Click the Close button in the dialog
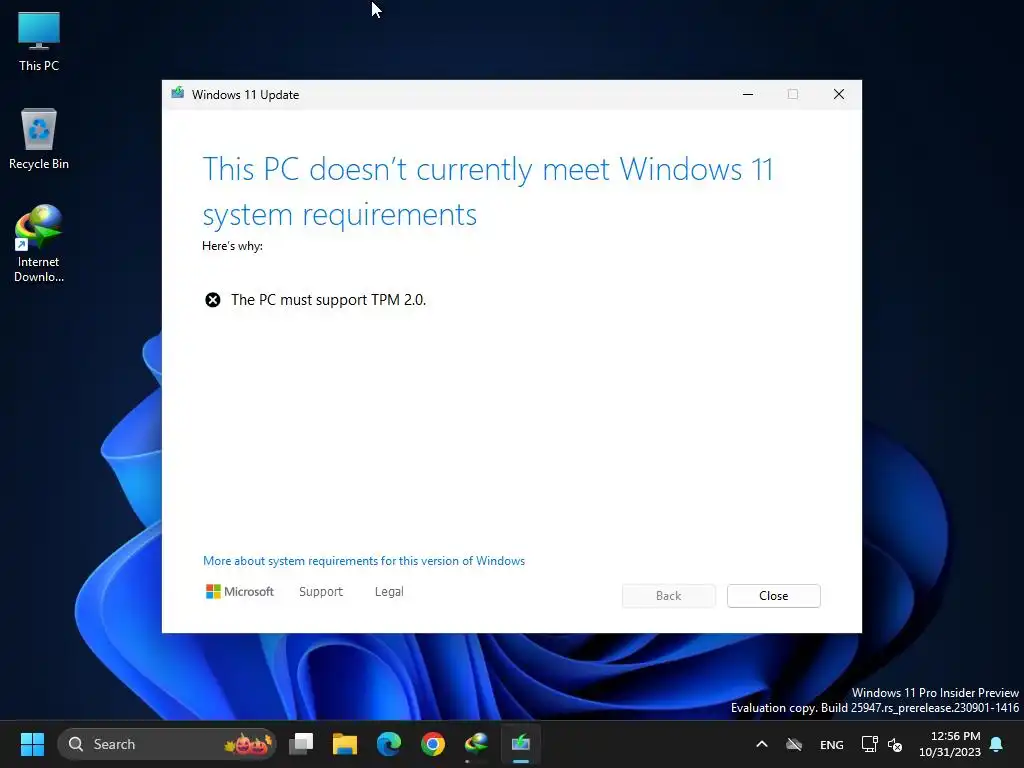The width and height of the screenshot is (1024, 768). click(x=773, y=596)
